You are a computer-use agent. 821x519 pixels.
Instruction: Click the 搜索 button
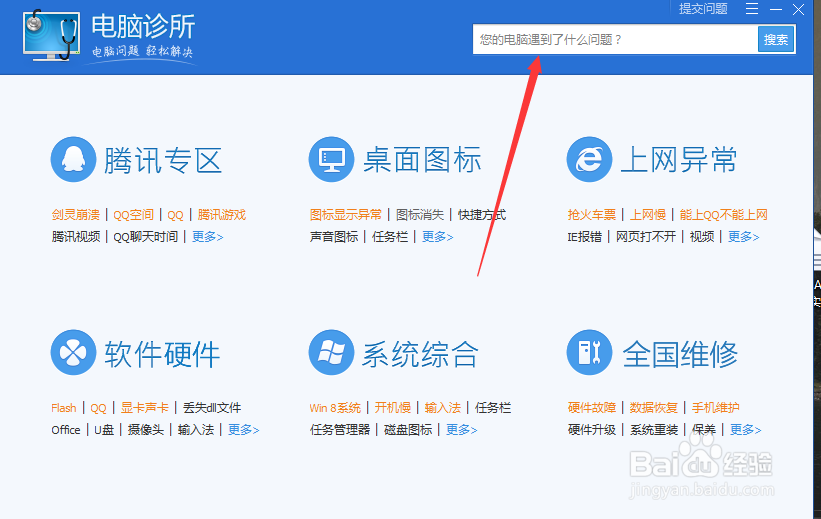coord(776,39)
